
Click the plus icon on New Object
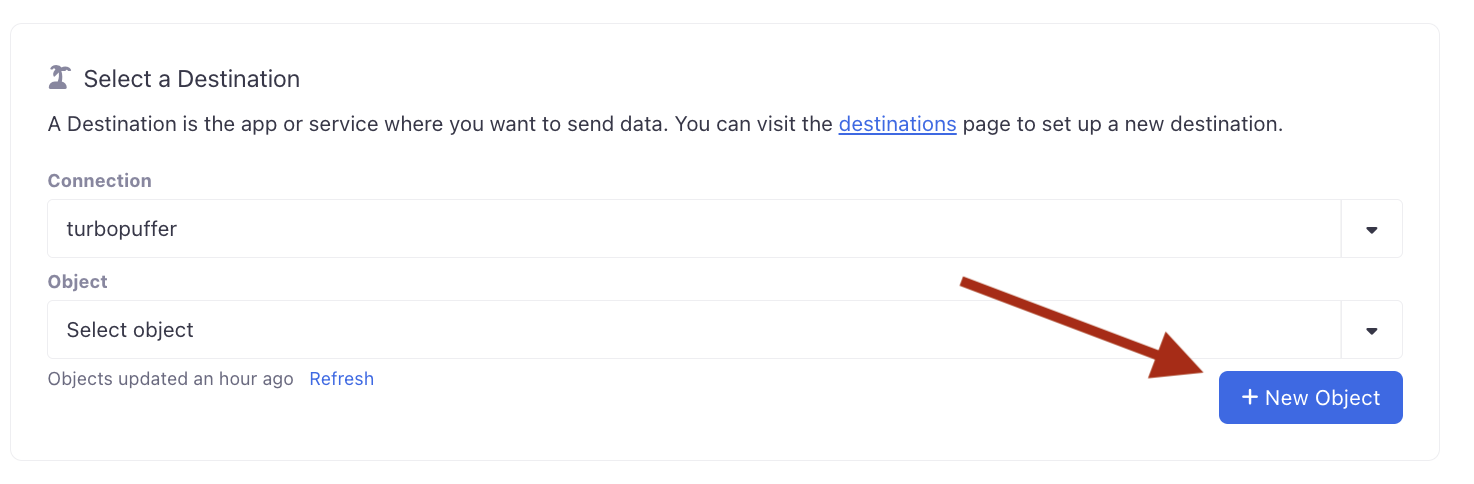(1249, 397)
